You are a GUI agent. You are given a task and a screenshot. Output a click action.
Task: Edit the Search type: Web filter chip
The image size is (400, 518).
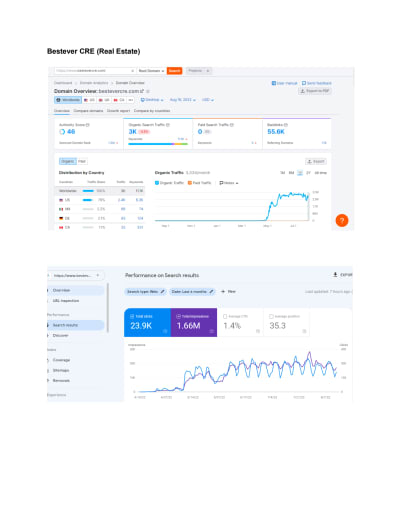pos(145,292)
